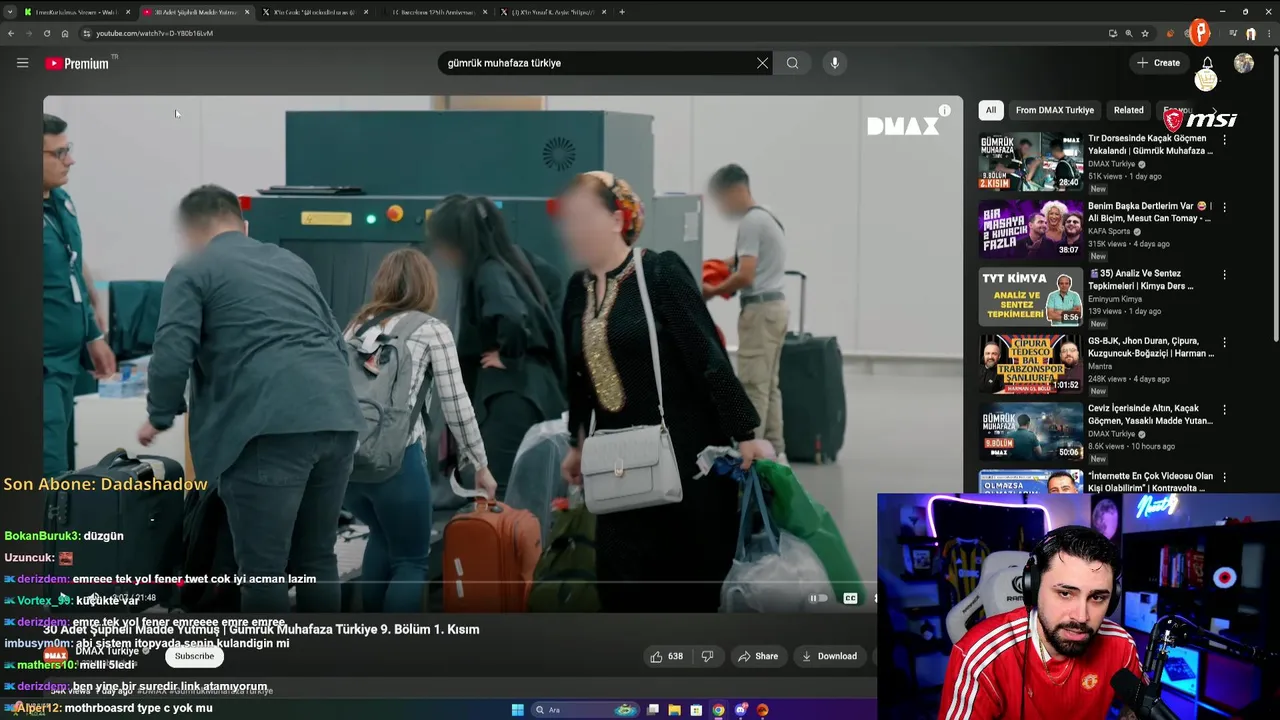The width and height of the screenshot is (1280, 720).
Task: Open options for Benim Başka Dertlerim Var video
Action: click(1224, 207)
